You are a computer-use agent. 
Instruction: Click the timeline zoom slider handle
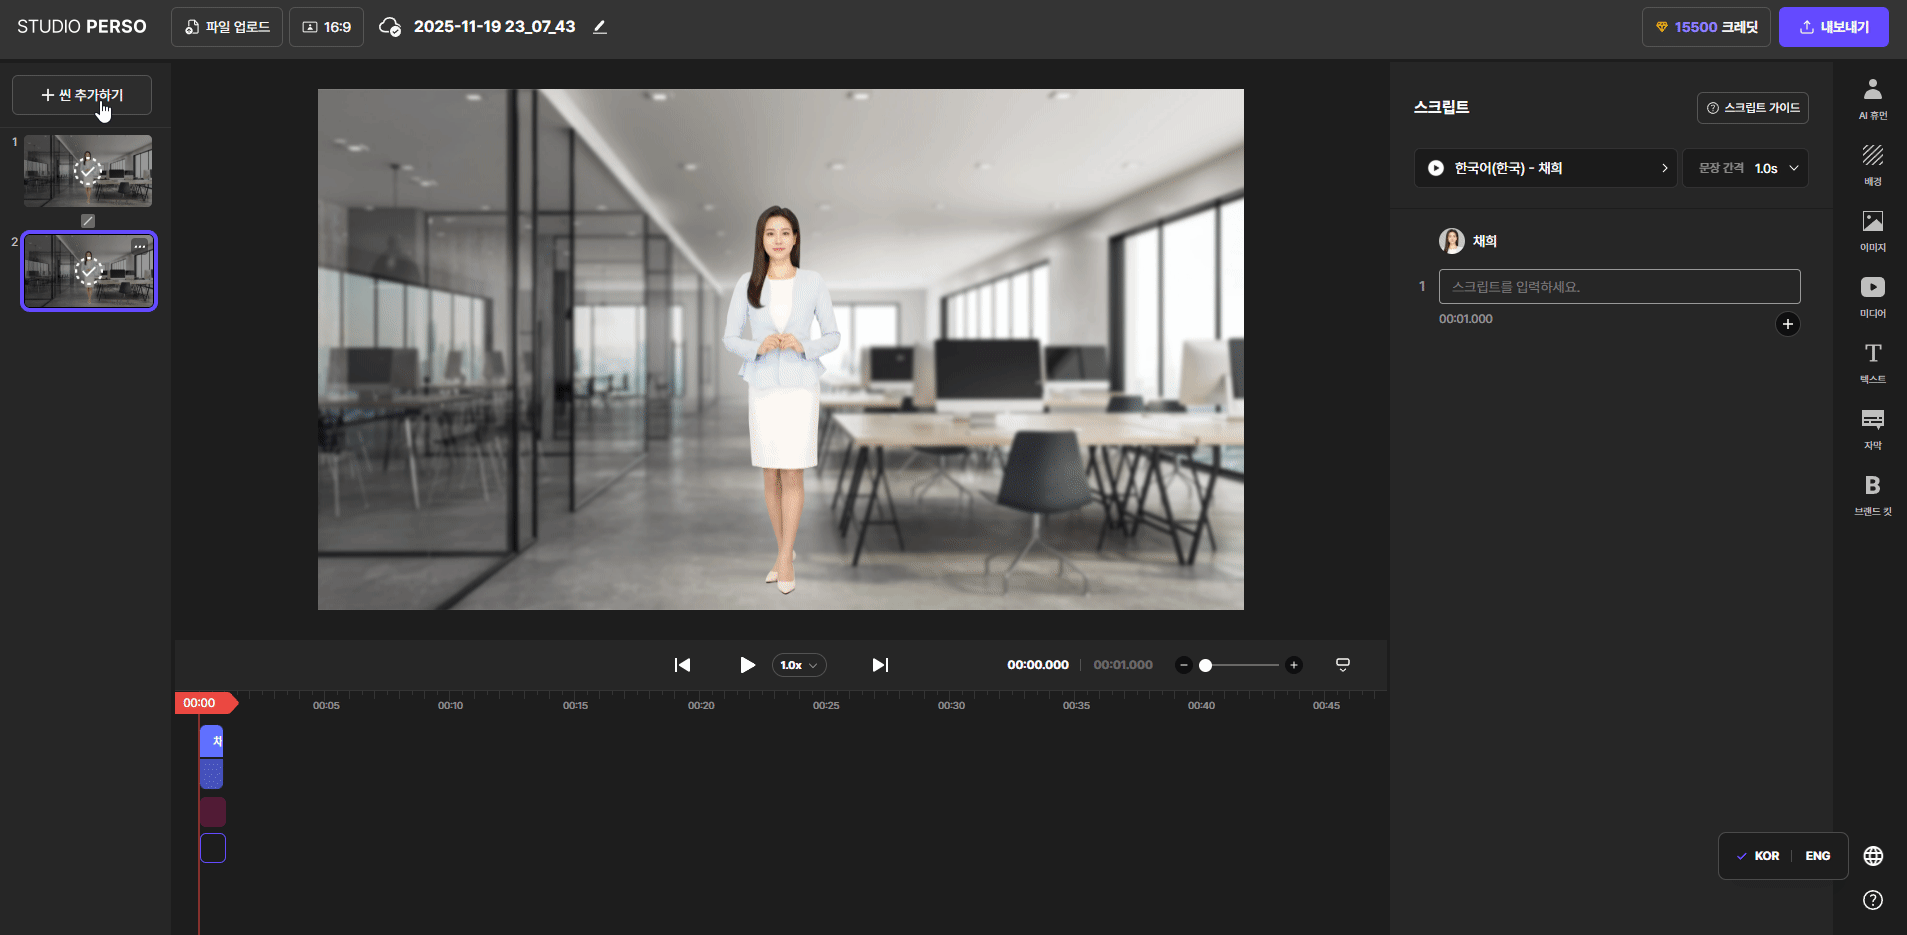click(x=1205, y=665)
